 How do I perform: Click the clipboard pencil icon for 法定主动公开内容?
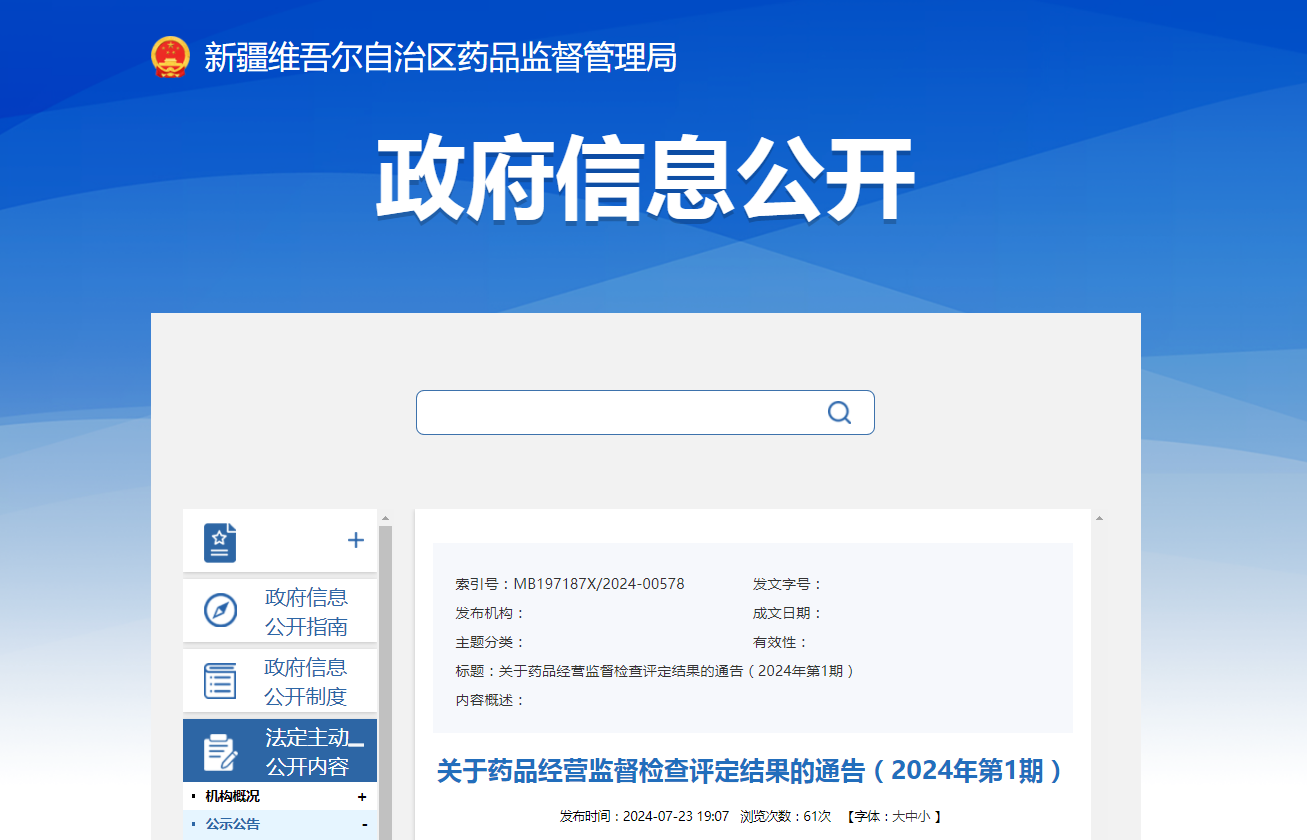pos(220,752)
